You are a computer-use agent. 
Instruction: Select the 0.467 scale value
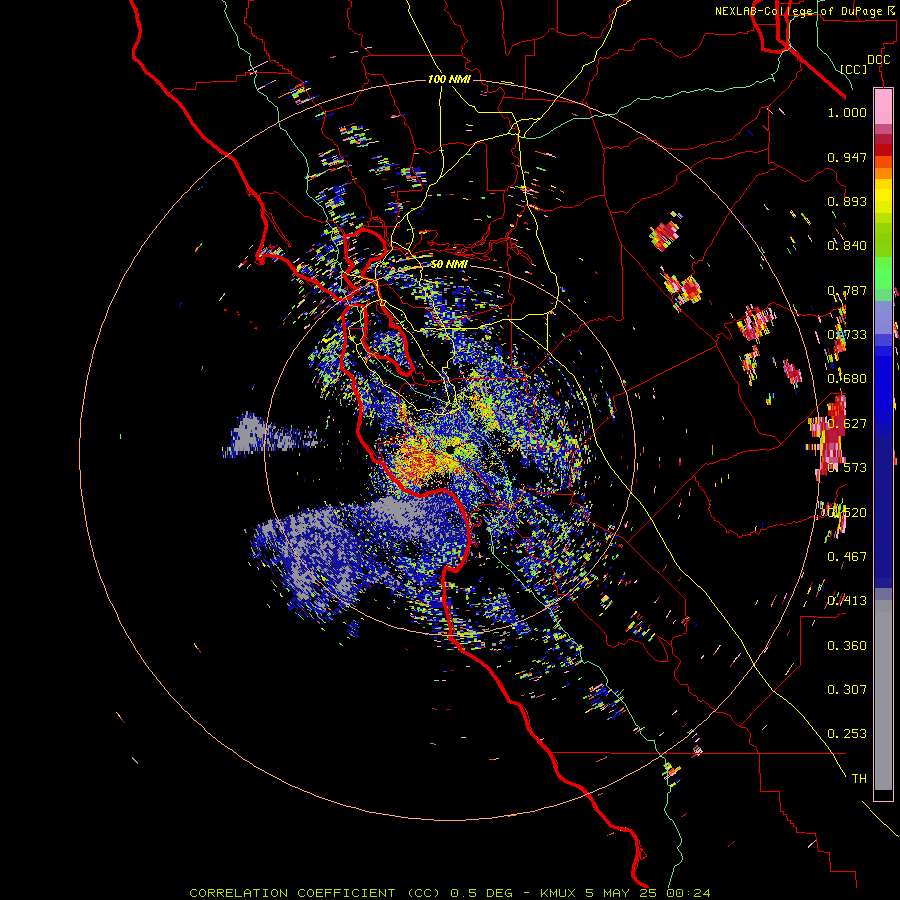click(847, 557)
